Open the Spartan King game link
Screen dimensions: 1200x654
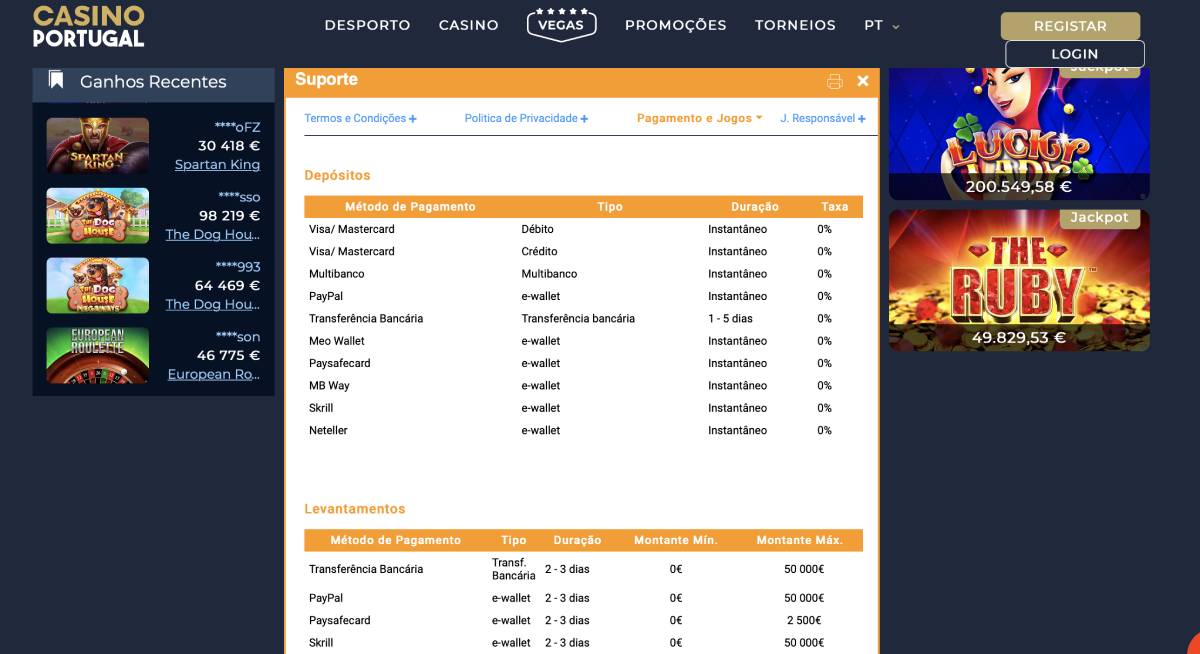[217, 165]
